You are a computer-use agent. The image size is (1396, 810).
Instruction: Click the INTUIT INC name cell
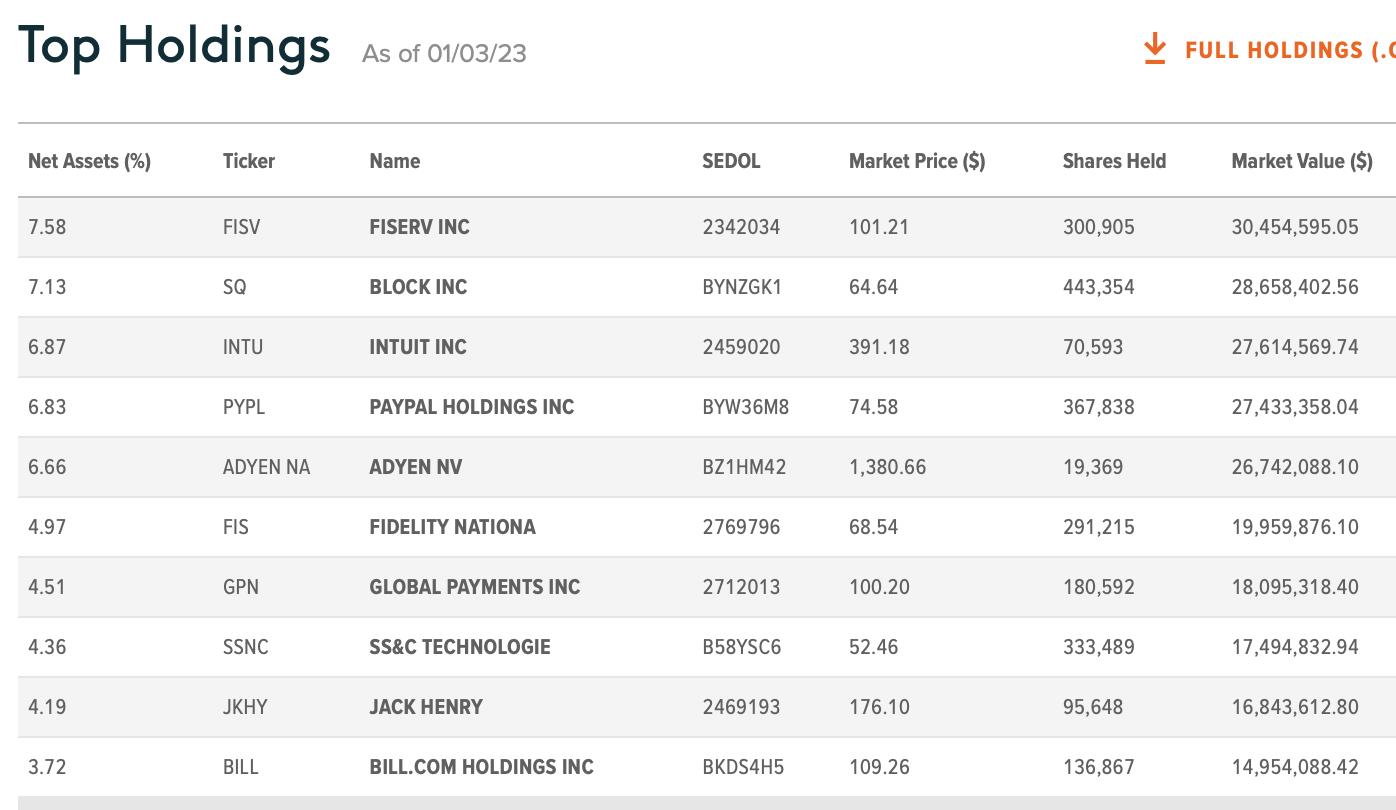[418, 347]
